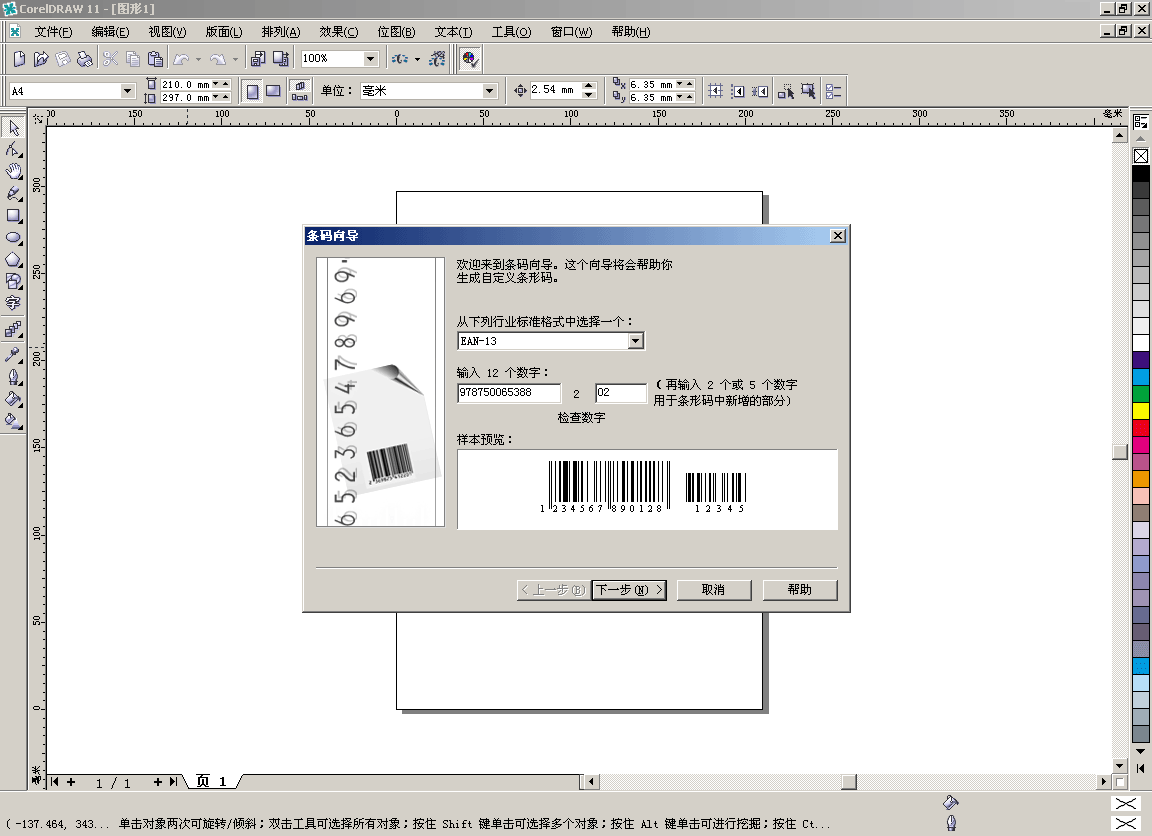Image resolution: width=1152 pixels, height=836 pixels.
Task: Select the Polygon tool
Action: pos(13,260)
